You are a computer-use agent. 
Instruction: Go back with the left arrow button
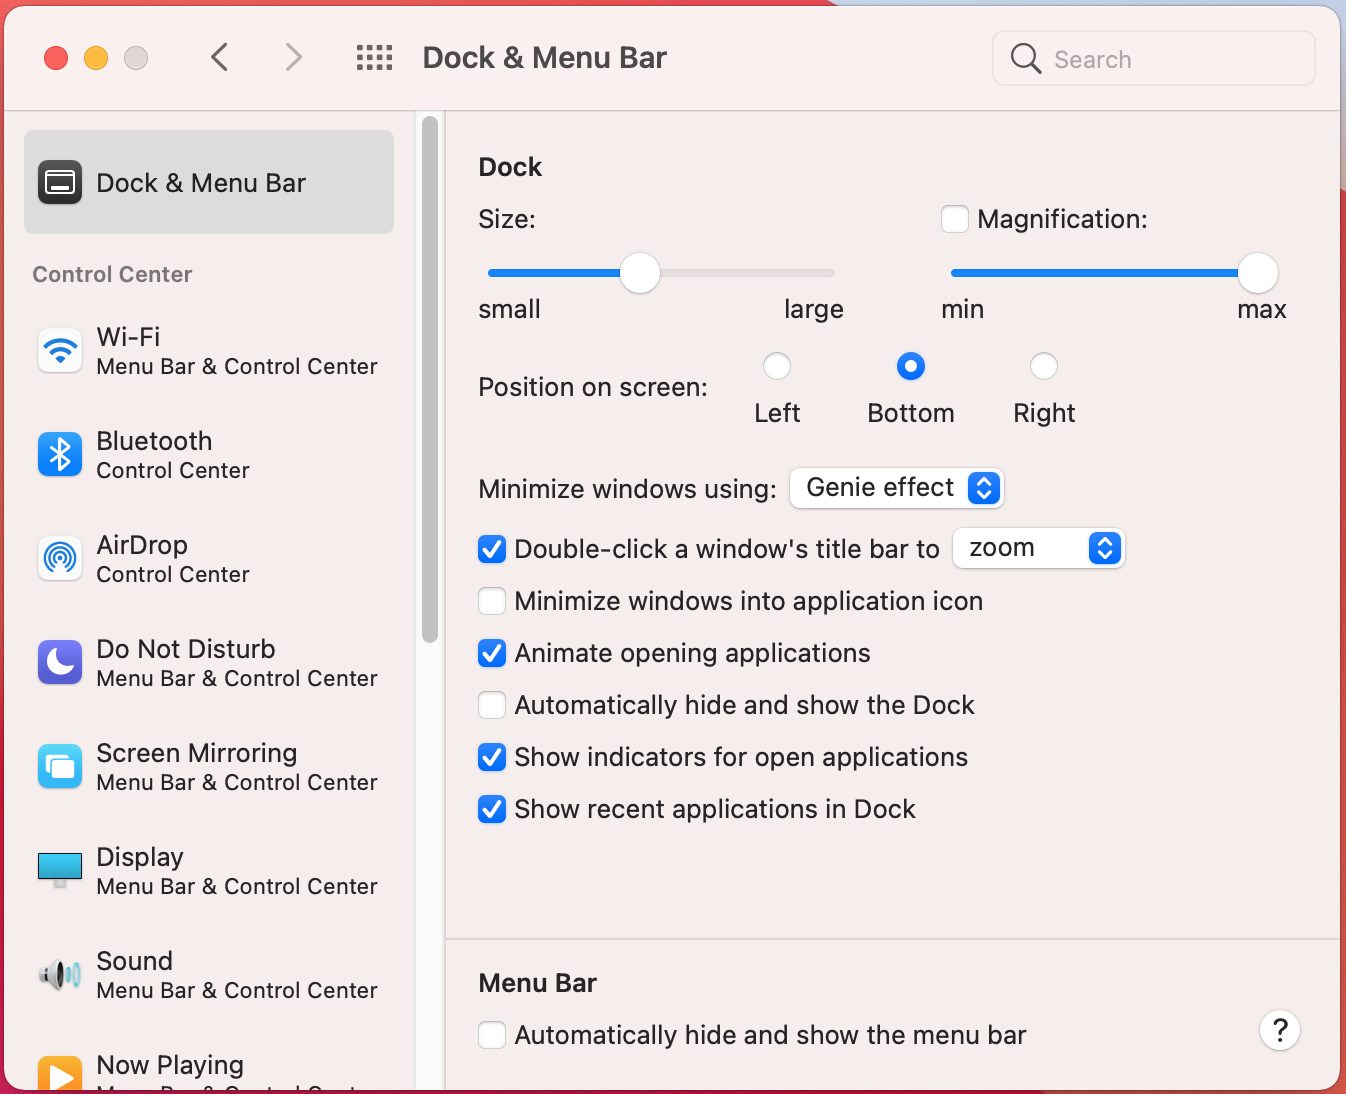[220, 58]
